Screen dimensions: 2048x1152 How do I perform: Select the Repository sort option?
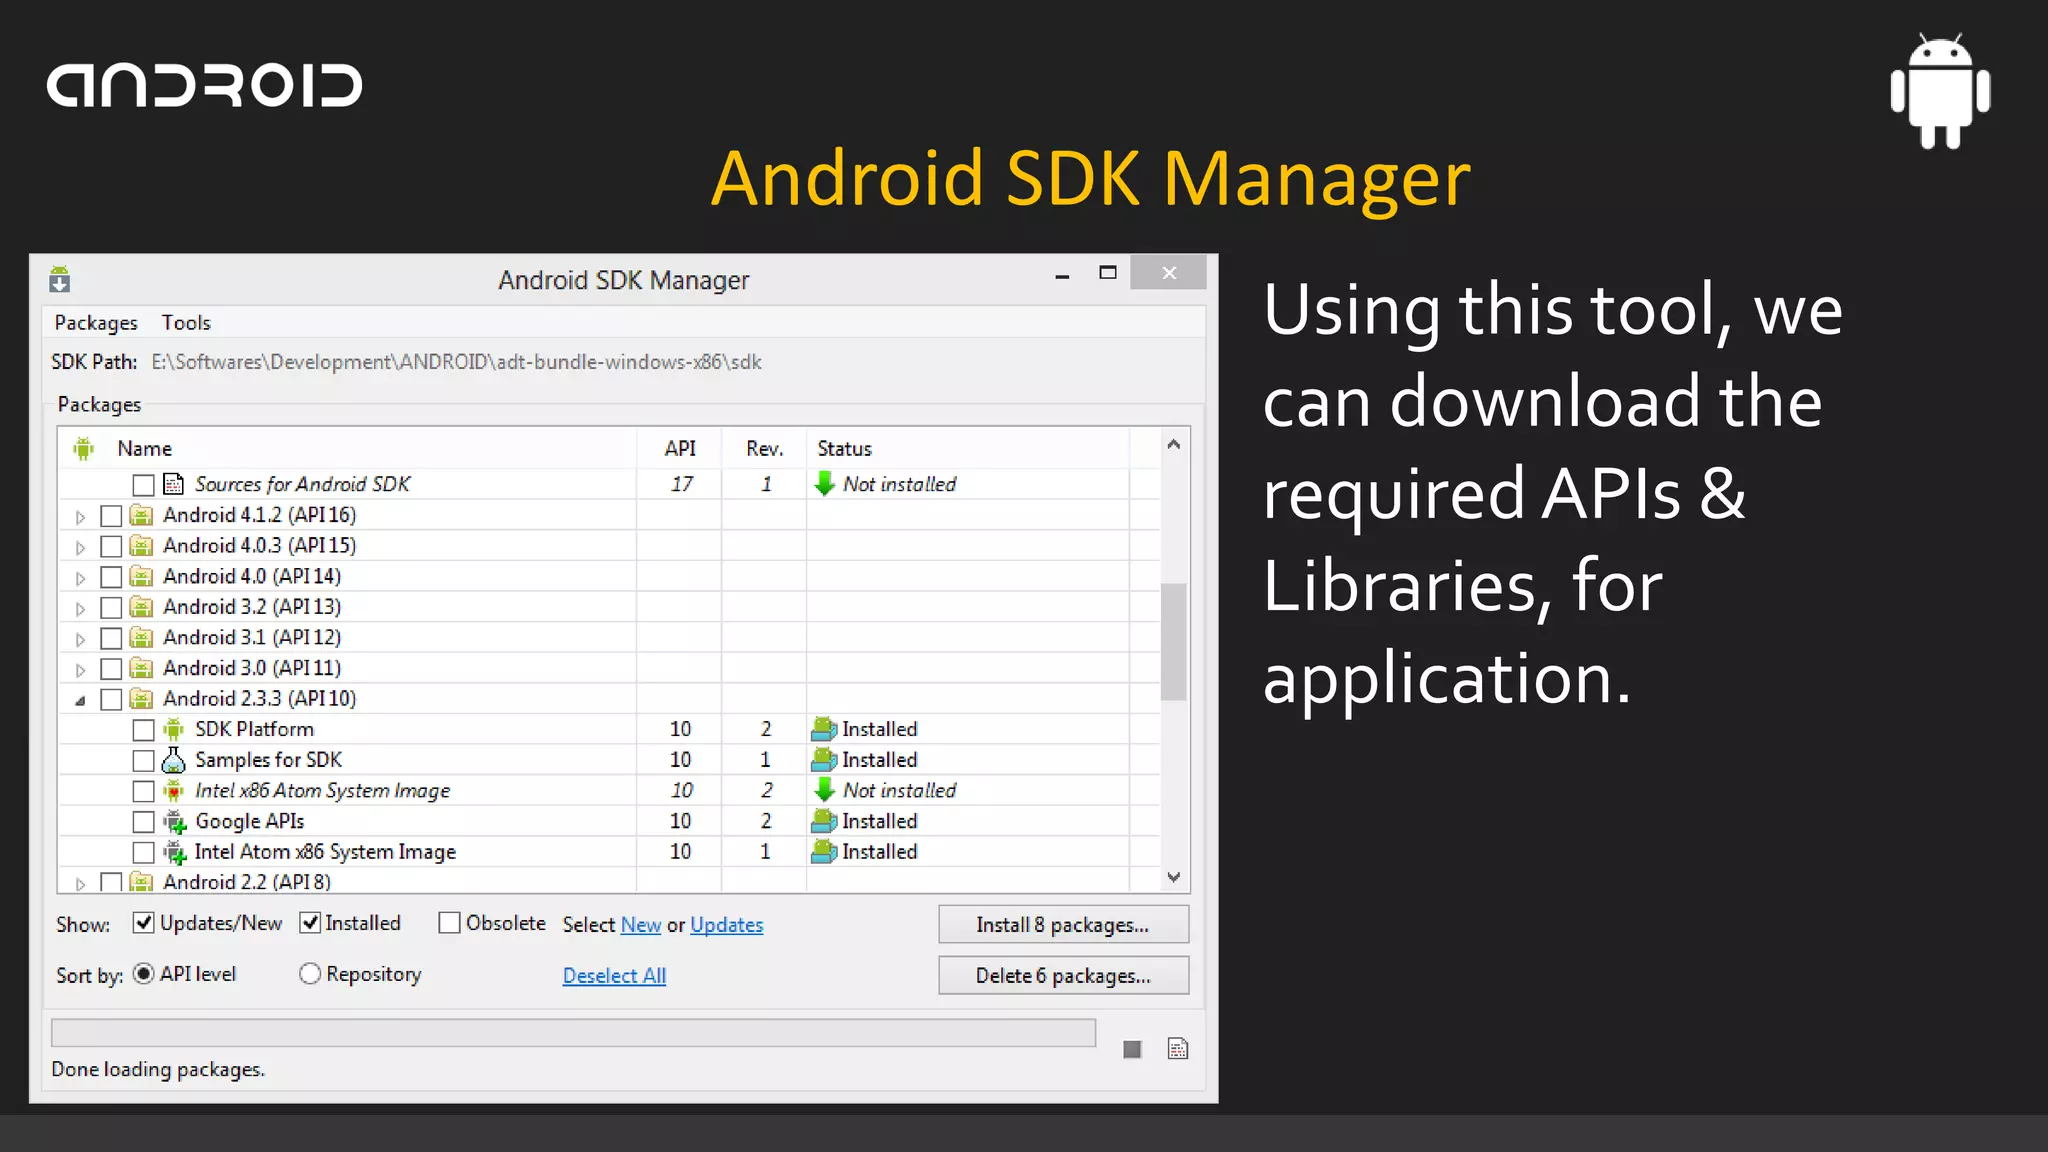coord(310,974)
